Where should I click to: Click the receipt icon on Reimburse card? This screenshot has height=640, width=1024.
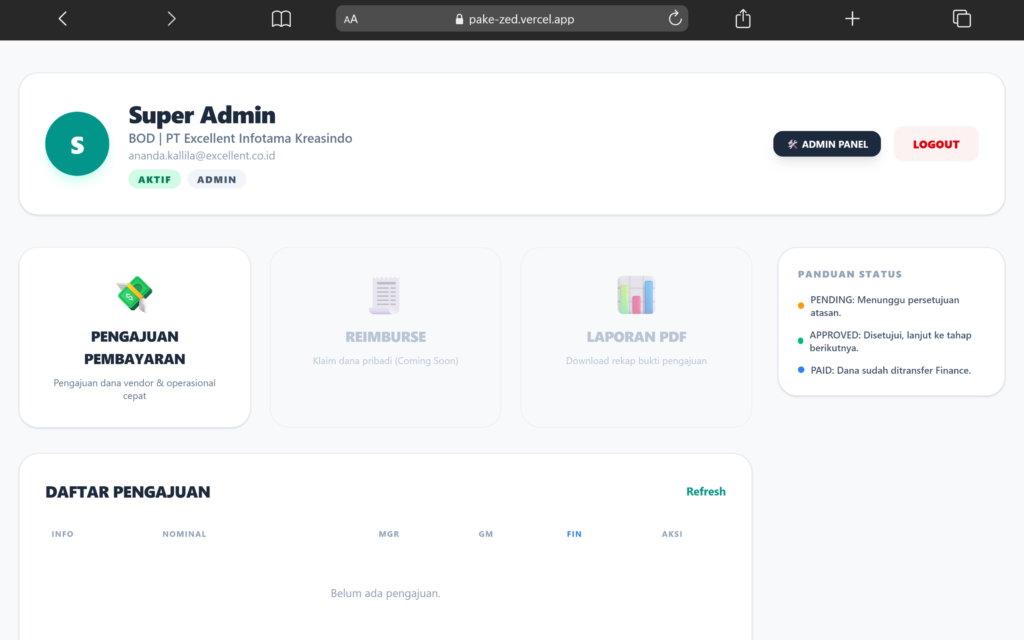point(385,296)
